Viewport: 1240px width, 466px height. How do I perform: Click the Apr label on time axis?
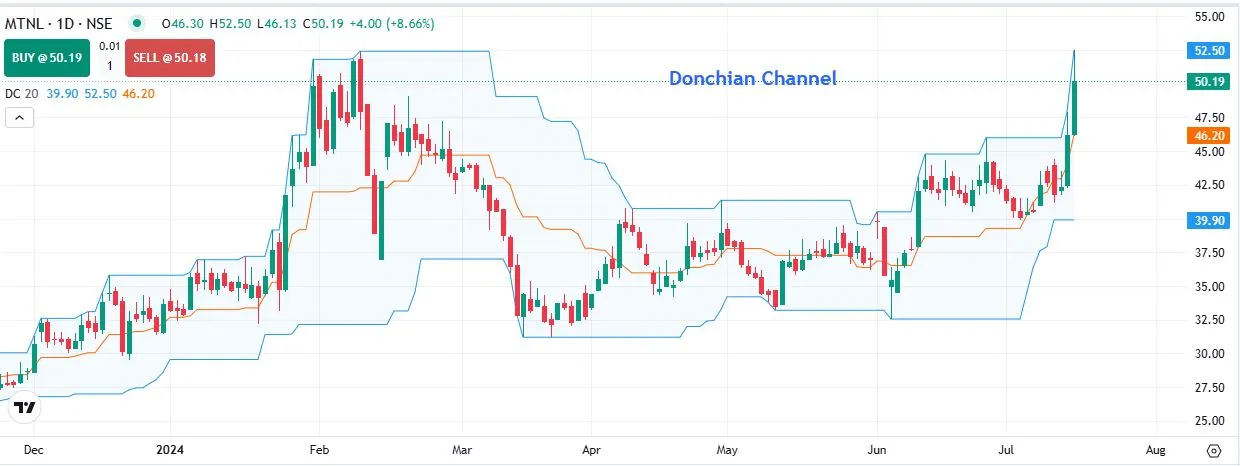pyautogui.click(x=591, y=450)
